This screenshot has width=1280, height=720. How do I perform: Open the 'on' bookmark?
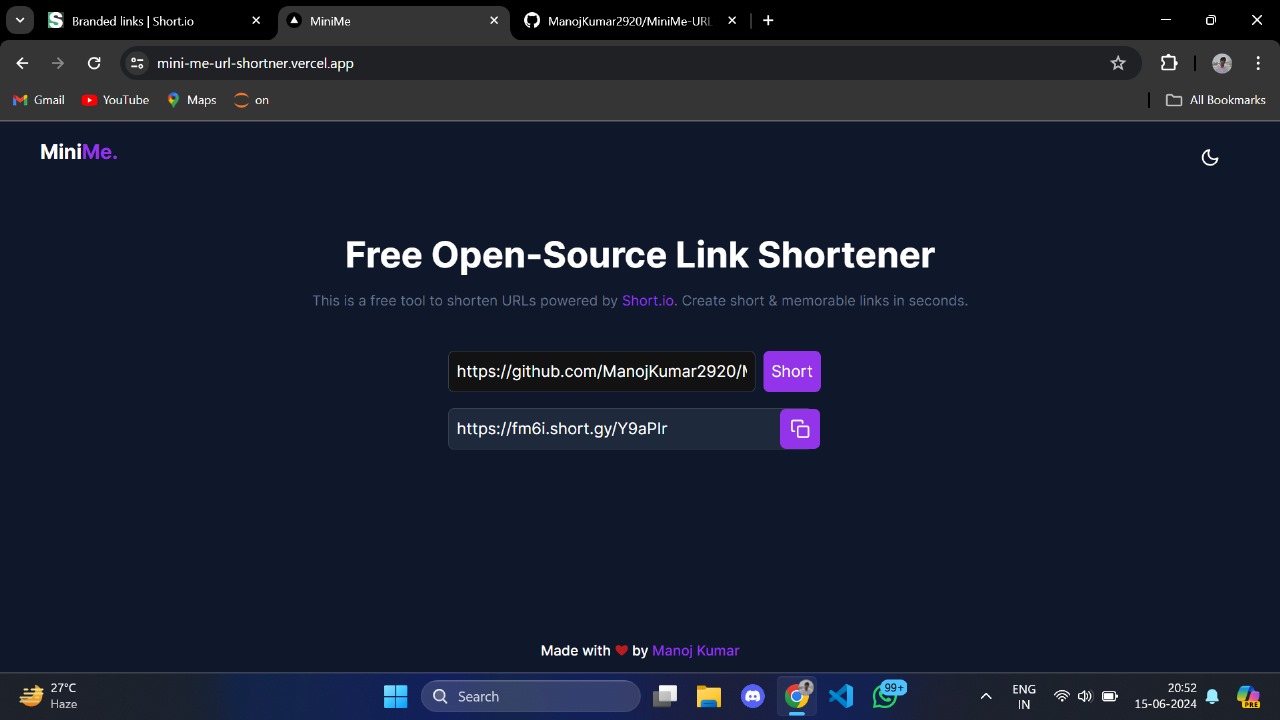(251, 100)
